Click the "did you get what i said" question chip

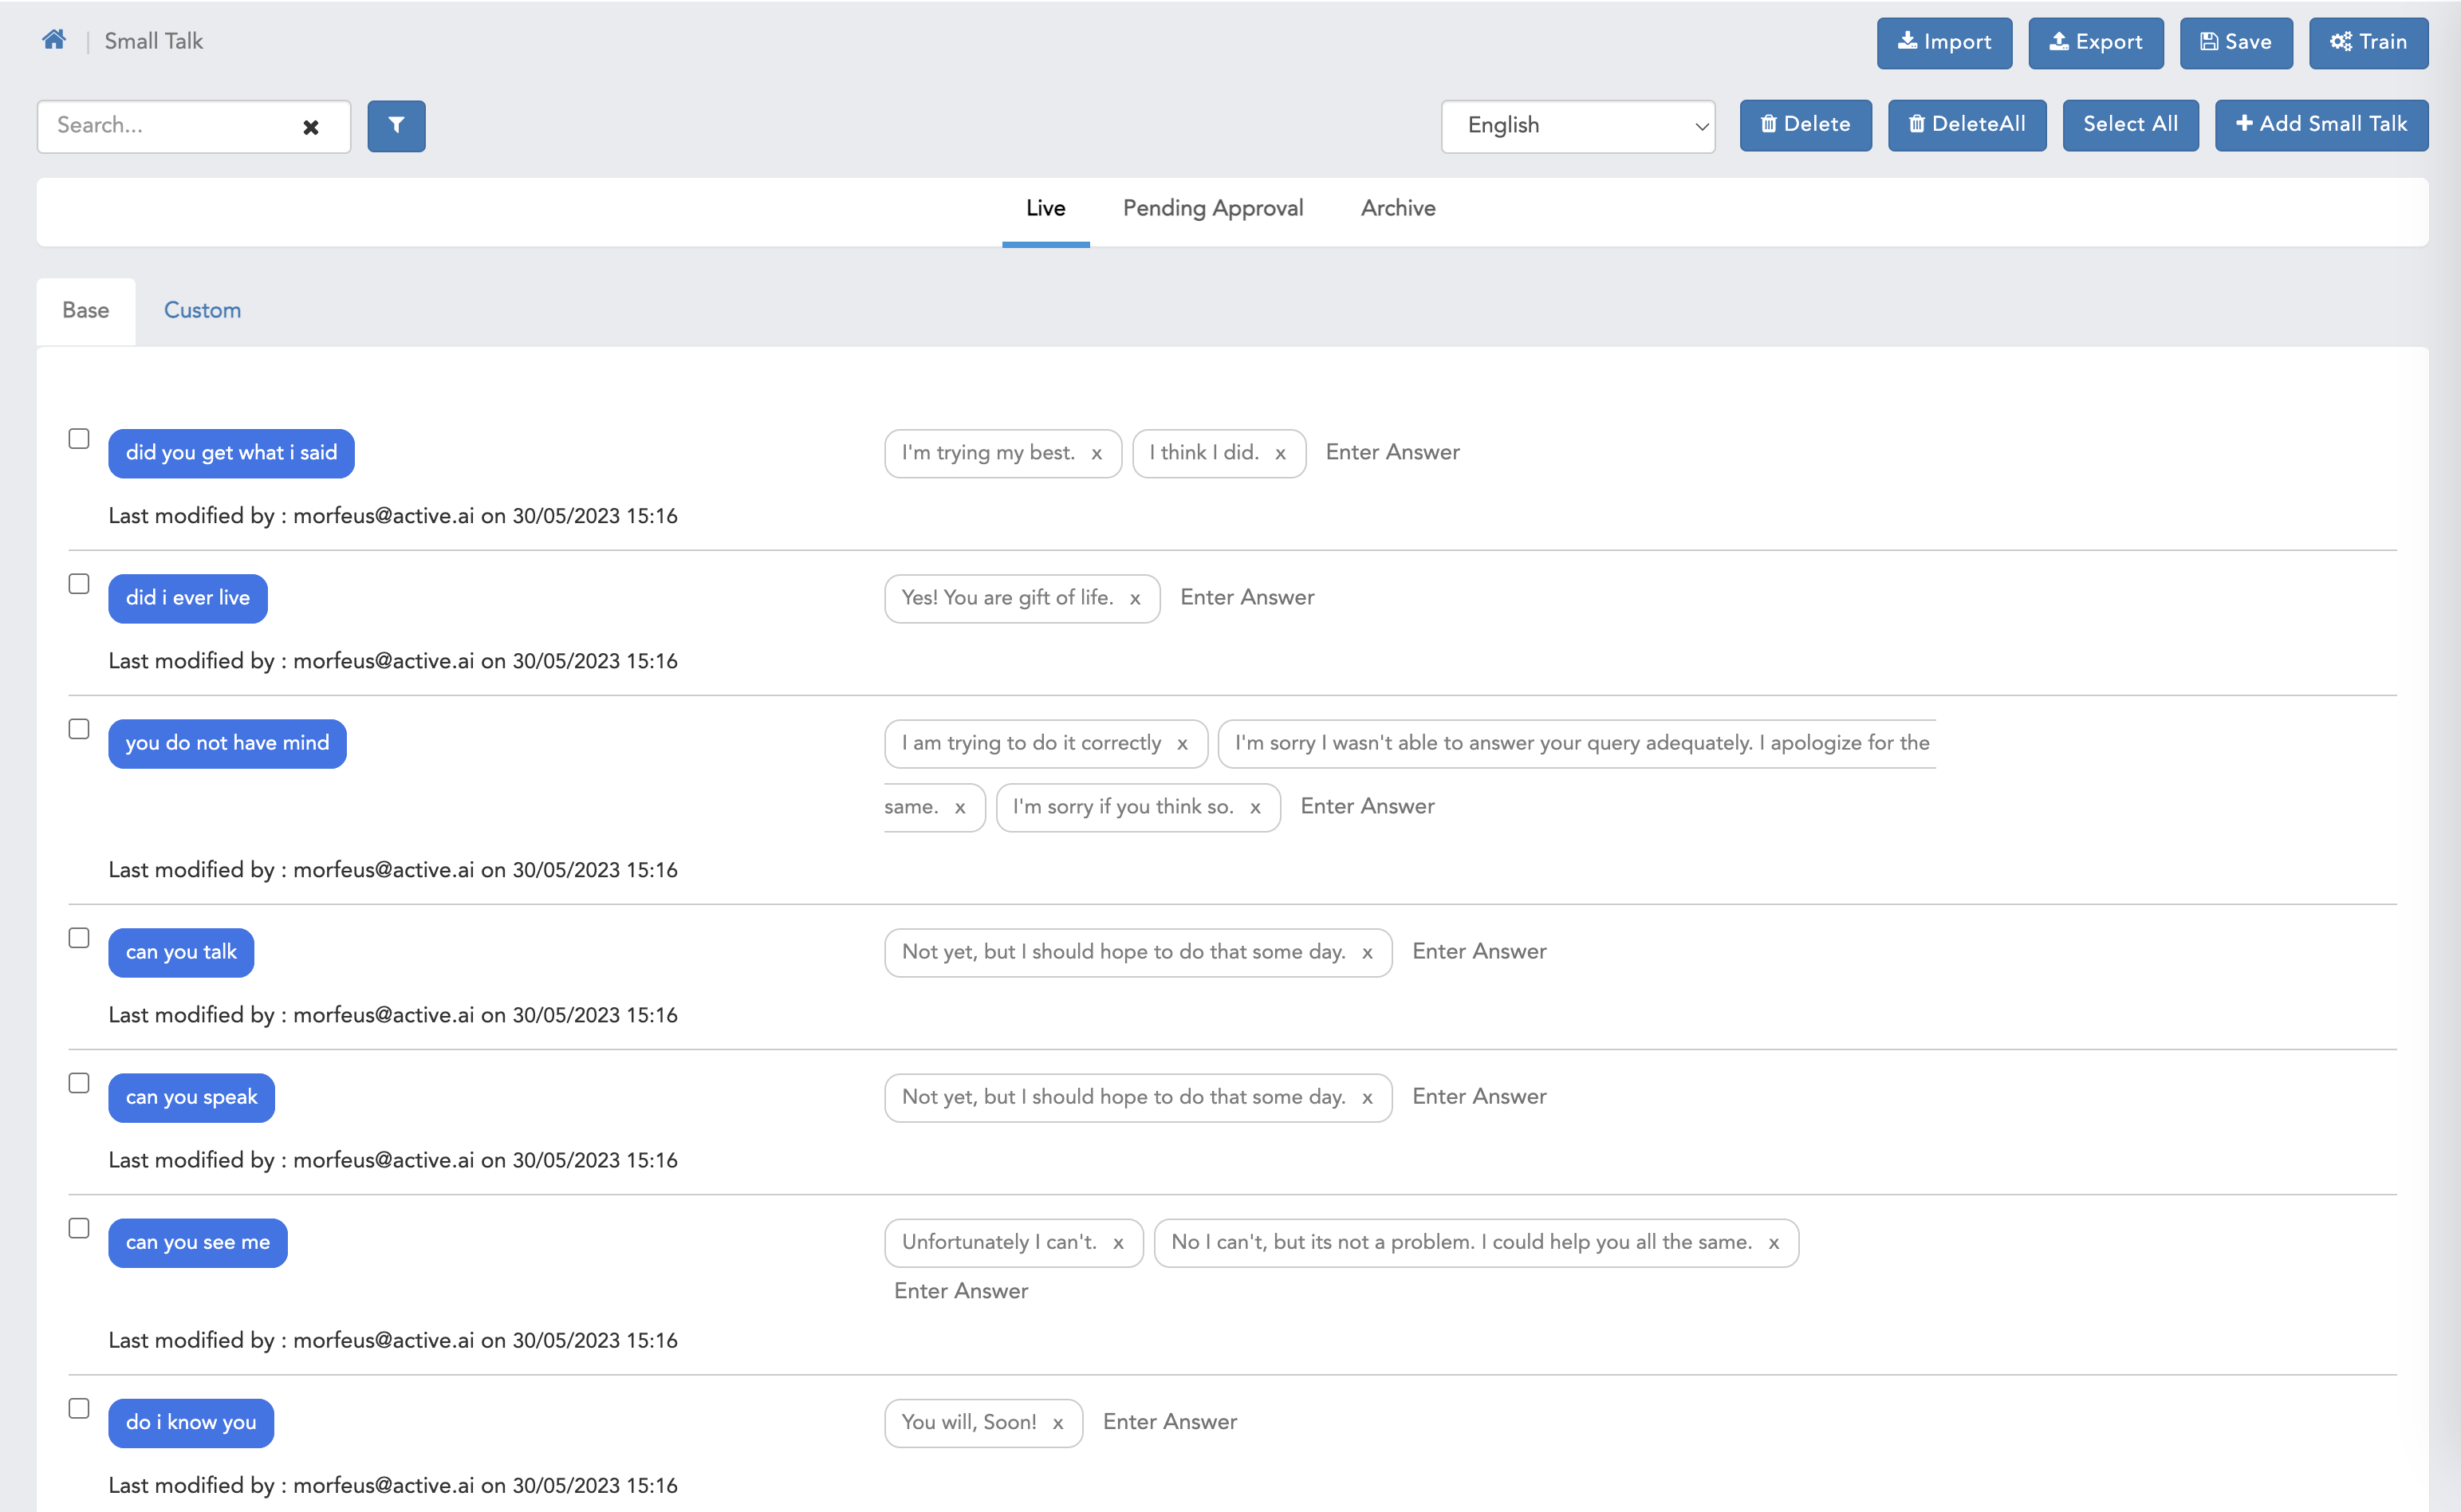pos(231,454)
